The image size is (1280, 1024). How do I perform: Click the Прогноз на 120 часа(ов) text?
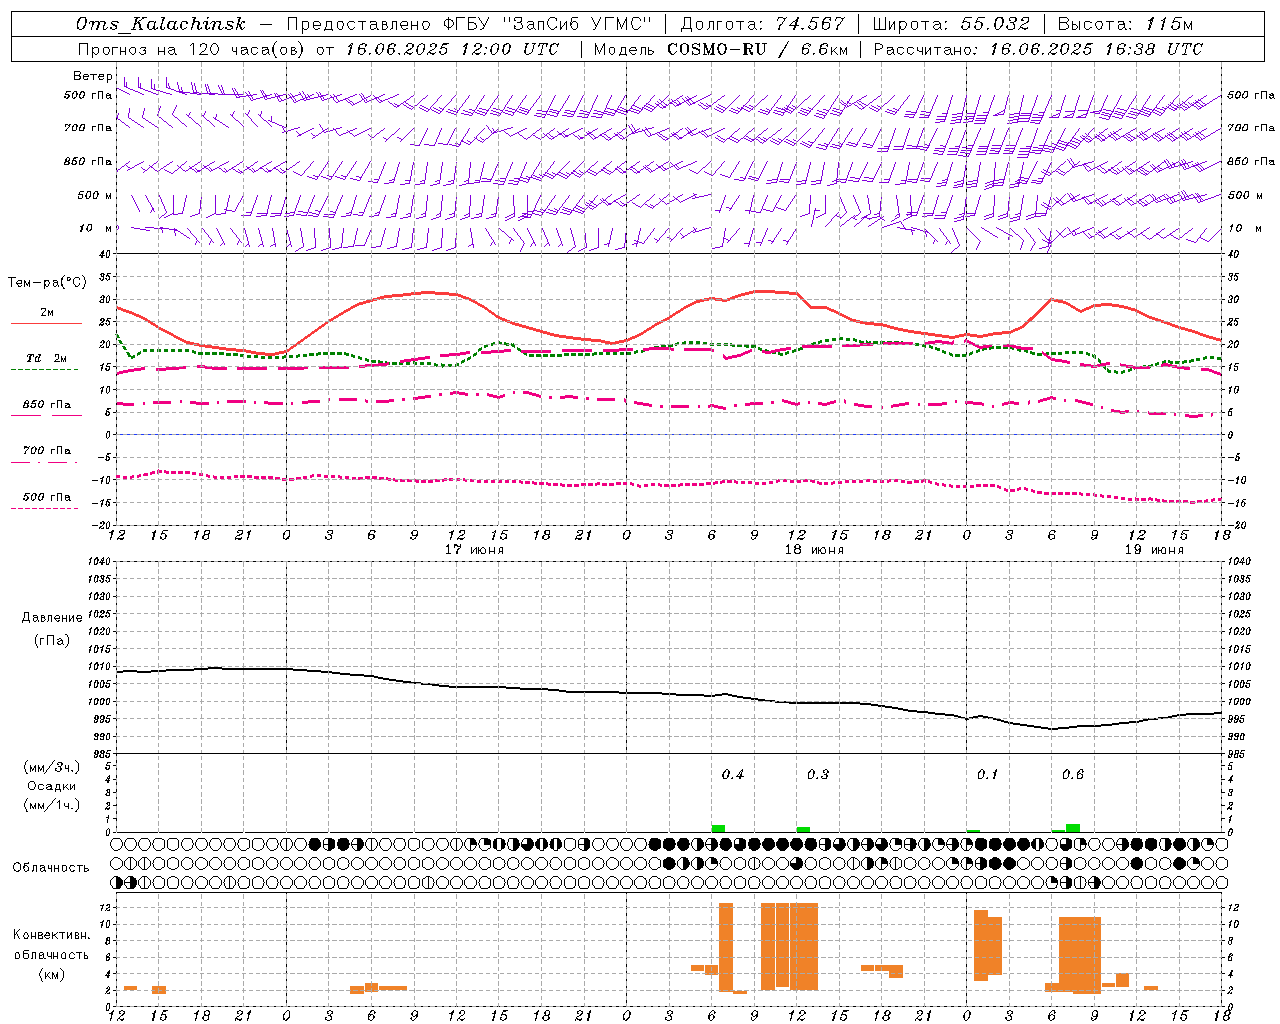point(192,49)
